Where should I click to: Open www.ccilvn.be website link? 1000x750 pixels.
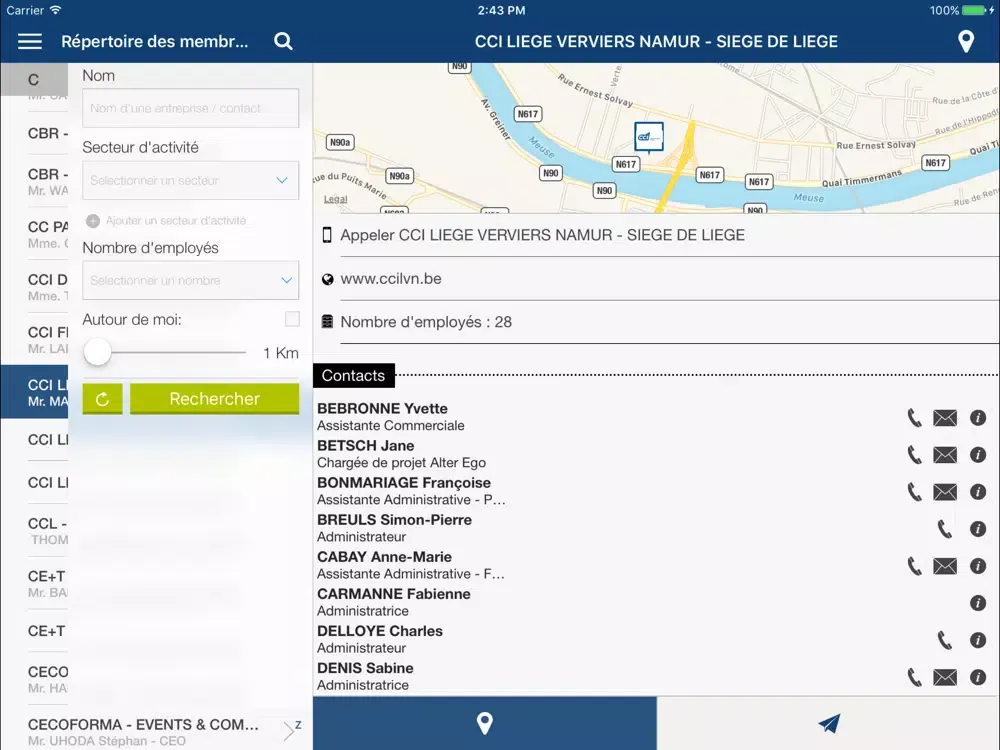[x=391, y=279]
